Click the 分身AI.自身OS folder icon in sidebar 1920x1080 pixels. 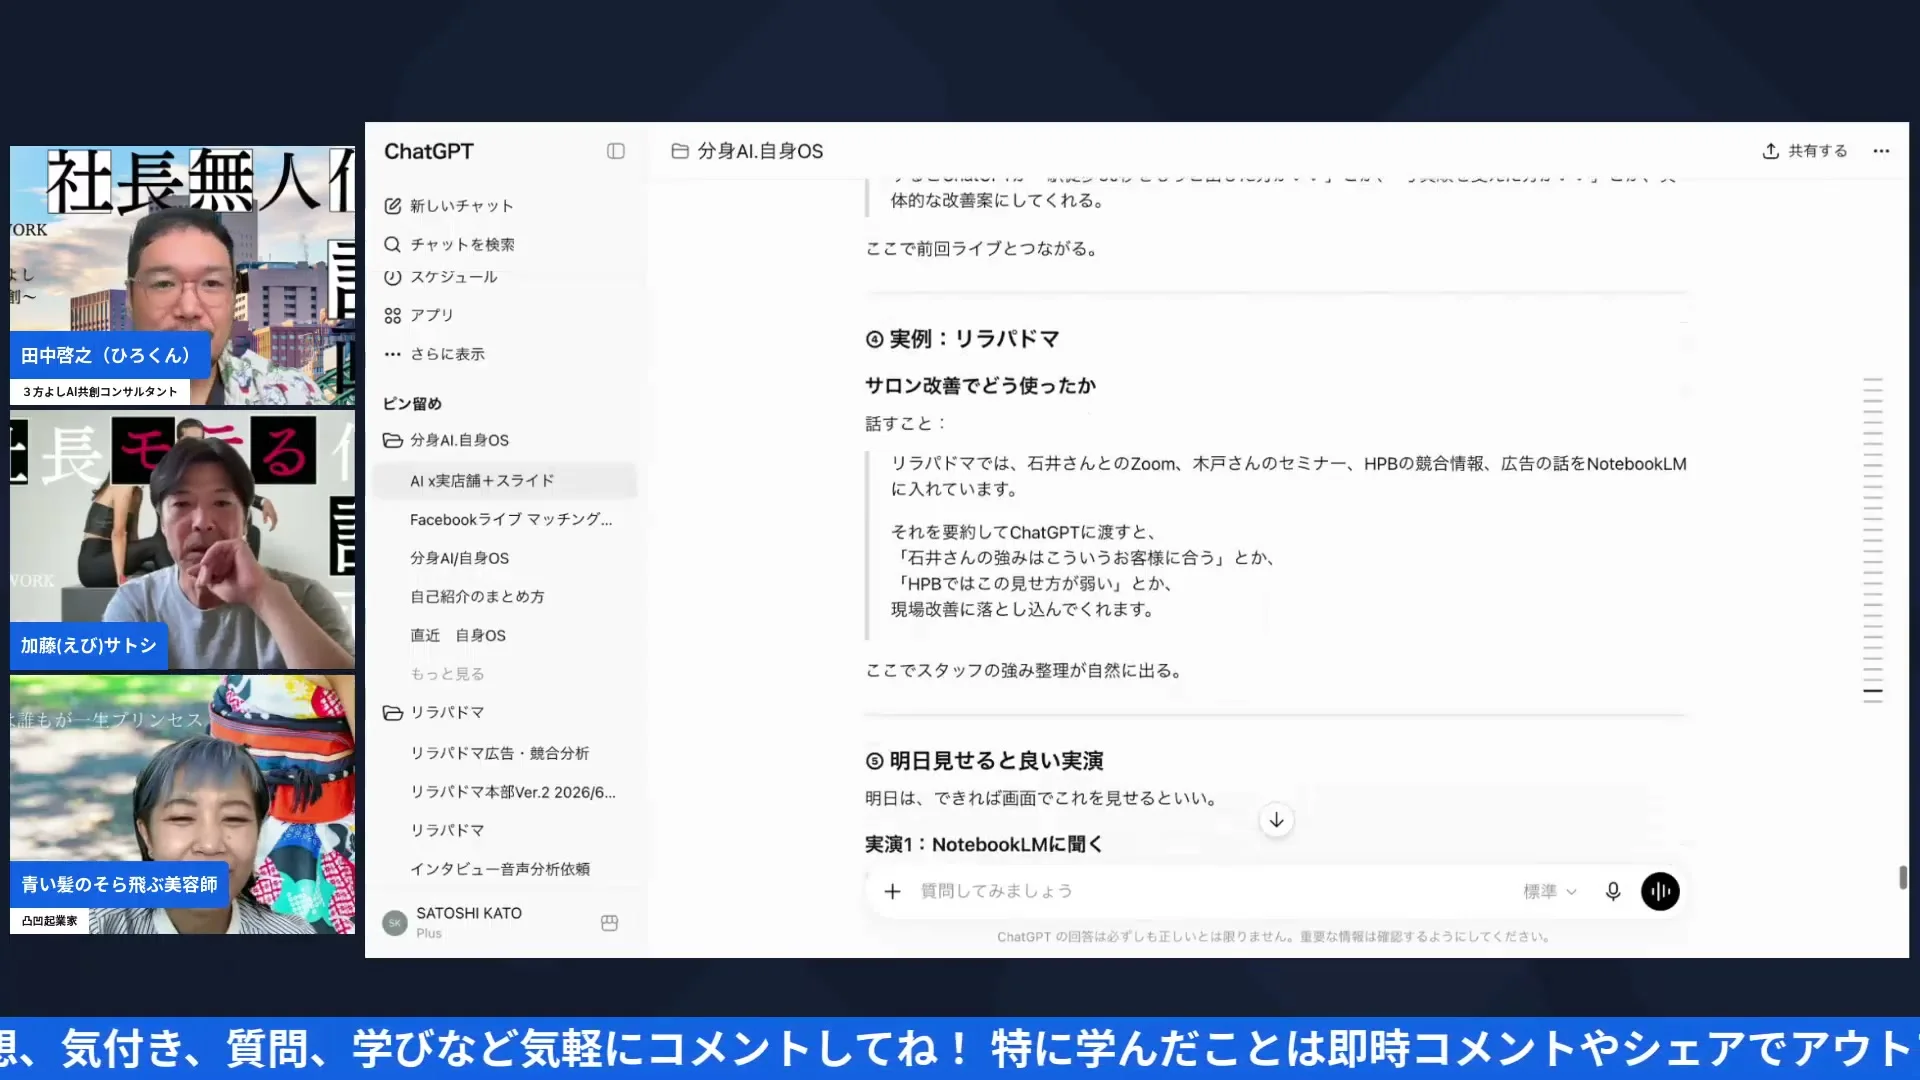(393, 441)
